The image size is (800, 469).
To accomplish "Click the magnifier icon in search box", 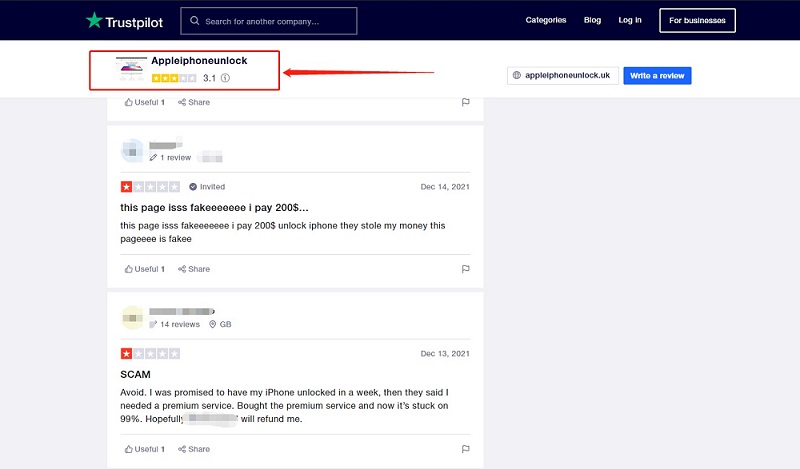I will coord(194,21).
